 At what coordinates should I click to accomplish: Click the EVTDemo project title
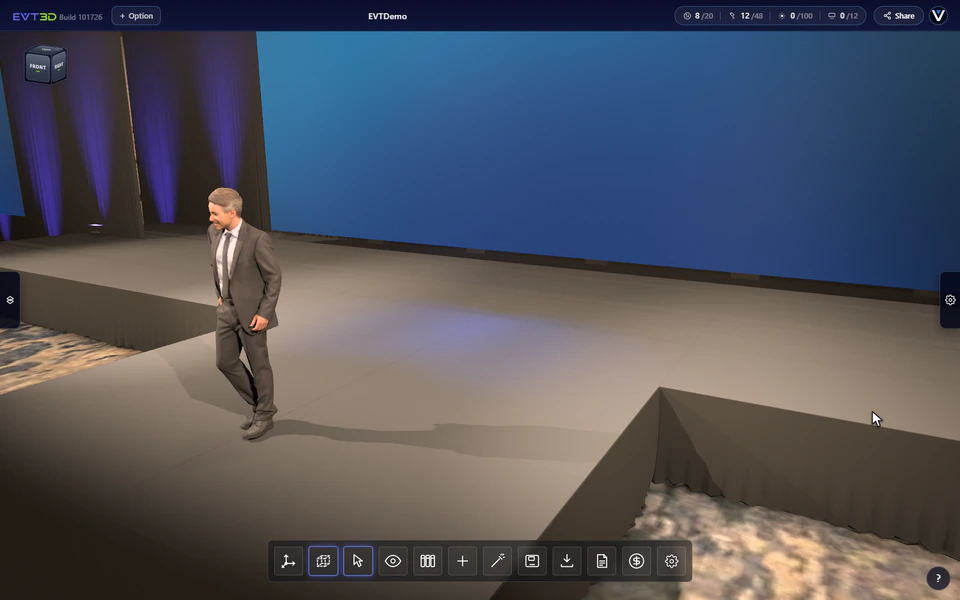pos(388,17)
